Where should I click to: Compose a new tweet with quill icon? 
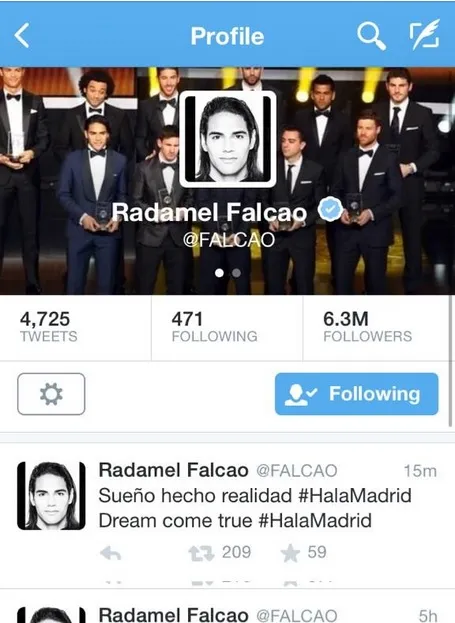425,35
